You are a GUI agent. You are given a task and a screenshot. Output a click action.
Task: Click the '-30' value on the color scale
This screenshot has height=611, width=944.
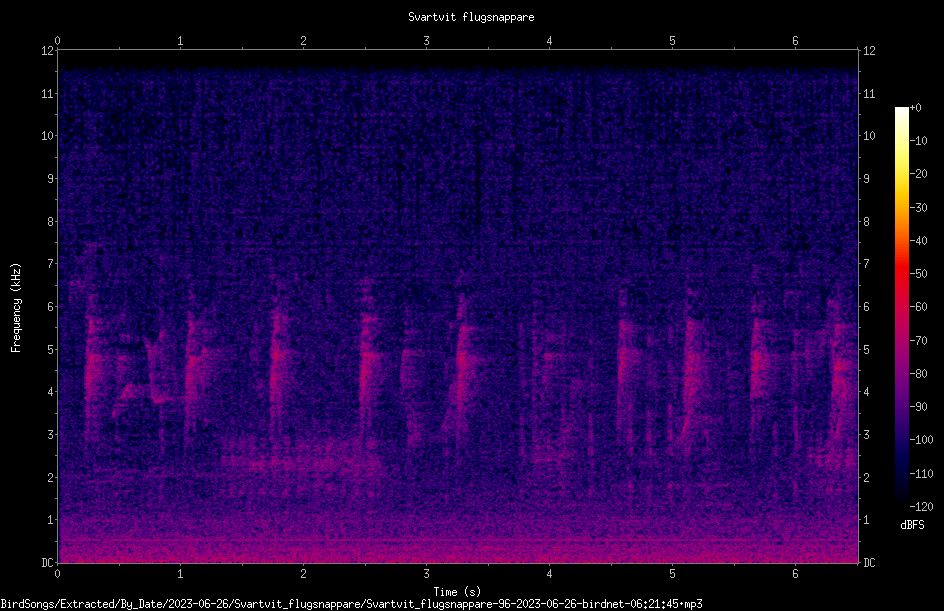[x=919, y=208]
